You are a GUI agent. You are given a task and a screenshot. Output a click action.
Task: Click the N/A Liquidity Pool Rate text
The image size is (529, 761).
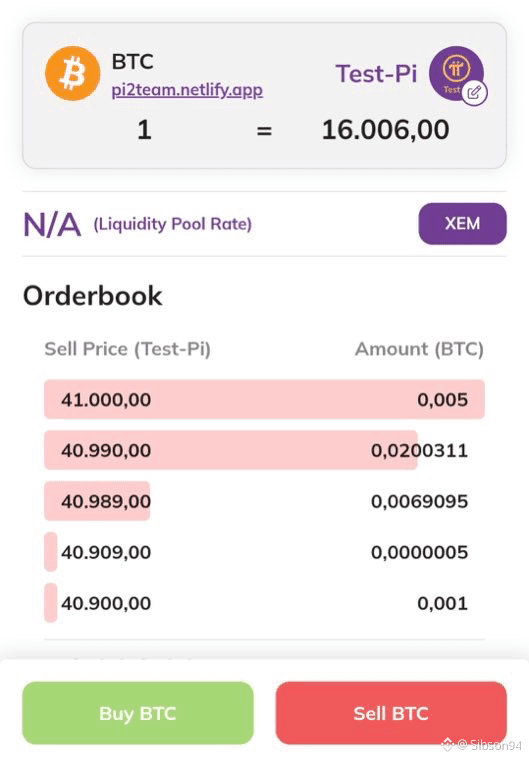[x=138, y=224]
